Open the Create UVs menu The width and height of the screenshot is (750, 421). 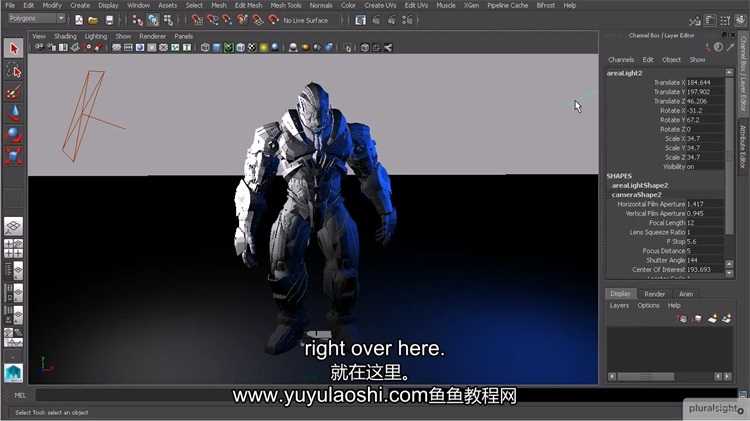380,5
